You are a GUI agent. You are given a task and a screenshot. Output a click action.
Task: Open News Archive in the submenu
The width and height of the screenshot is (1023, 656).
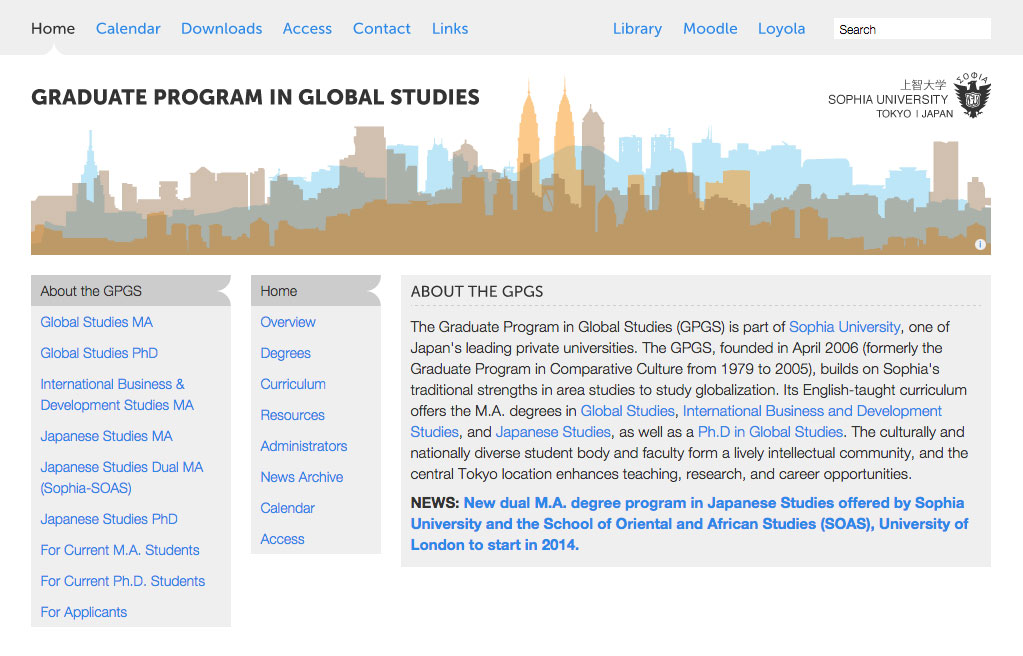301,477
